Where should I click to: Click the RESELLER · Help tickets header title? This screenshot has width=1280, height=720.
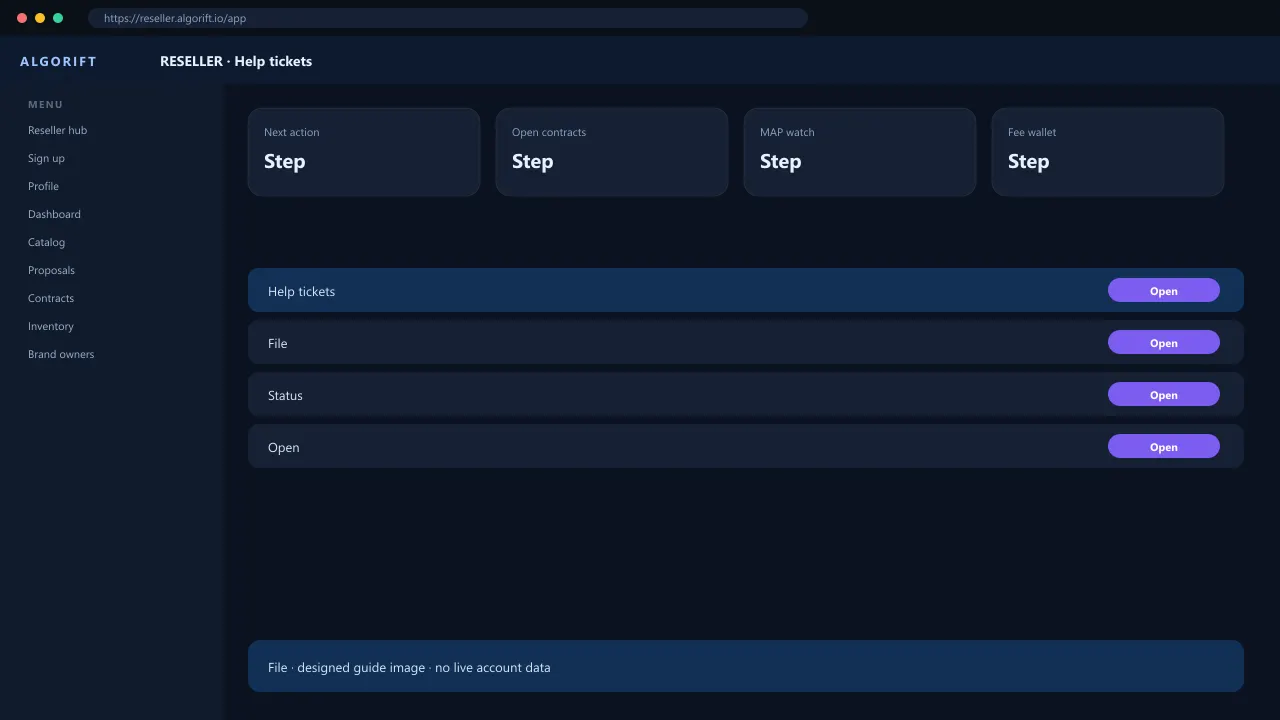pos(236,61)
